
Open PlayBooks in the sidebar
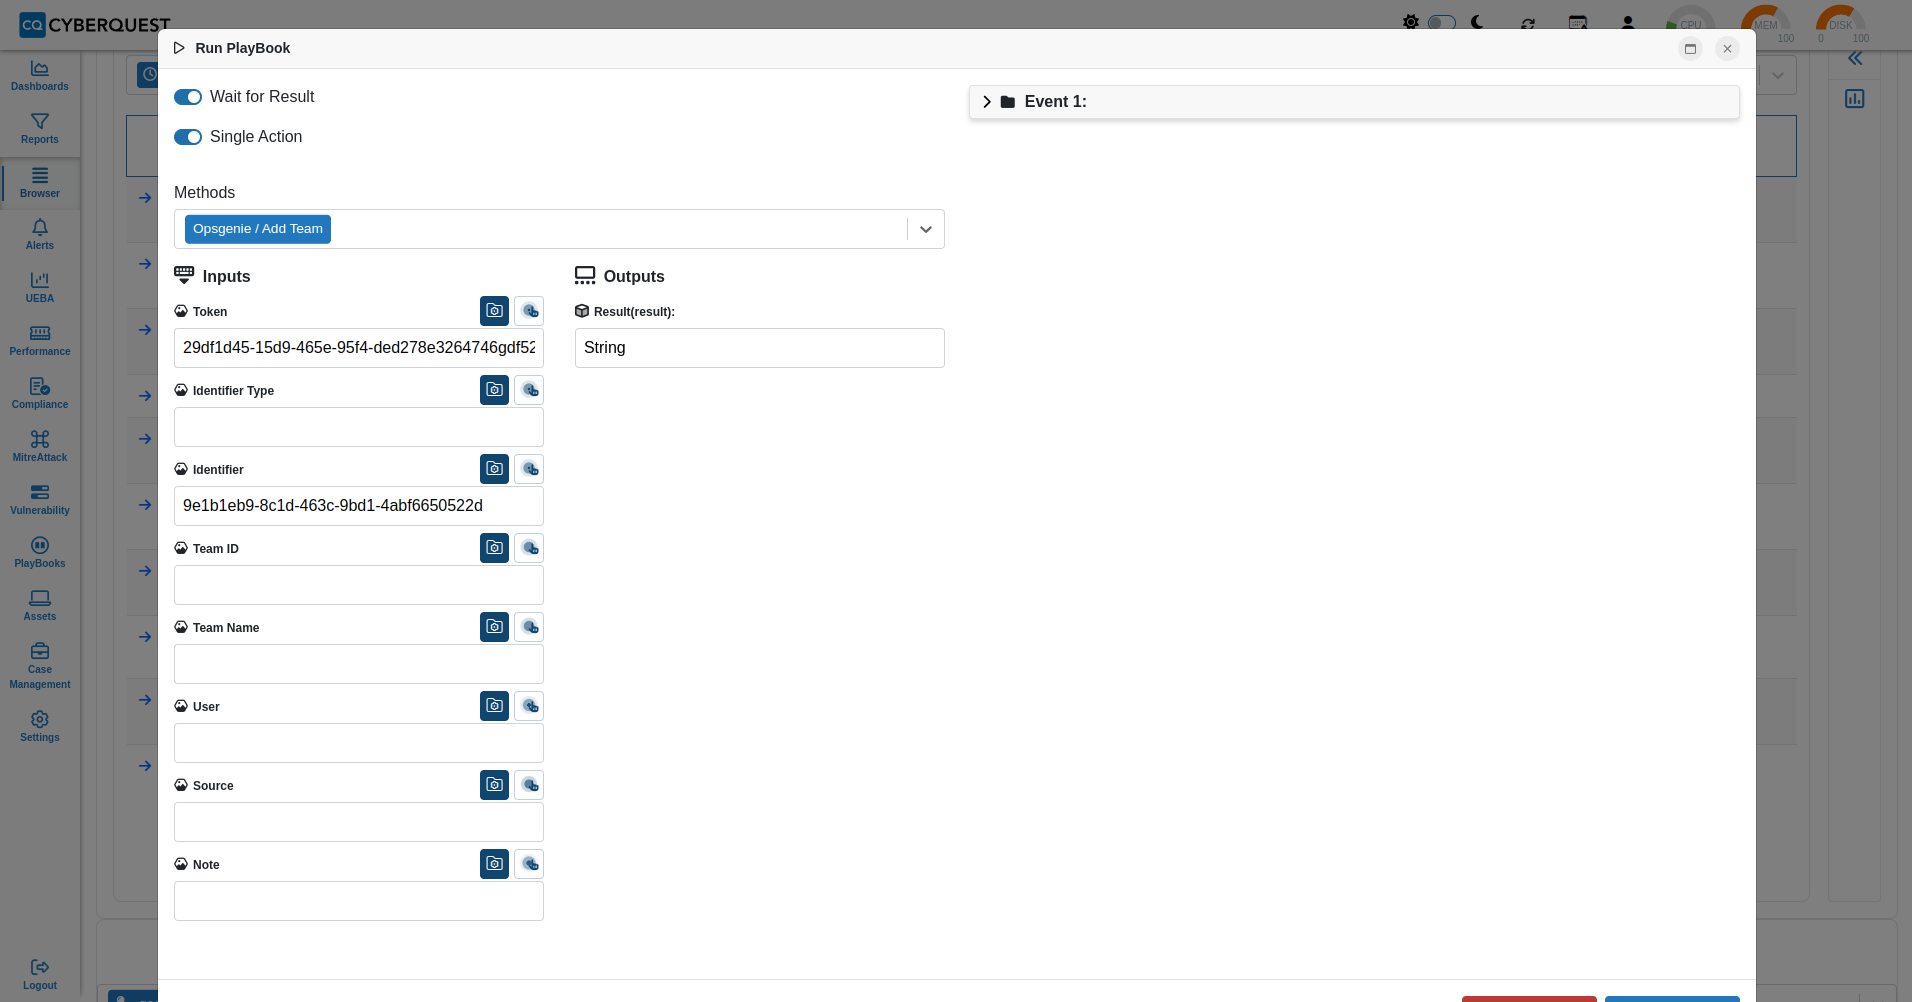point(40,553)
